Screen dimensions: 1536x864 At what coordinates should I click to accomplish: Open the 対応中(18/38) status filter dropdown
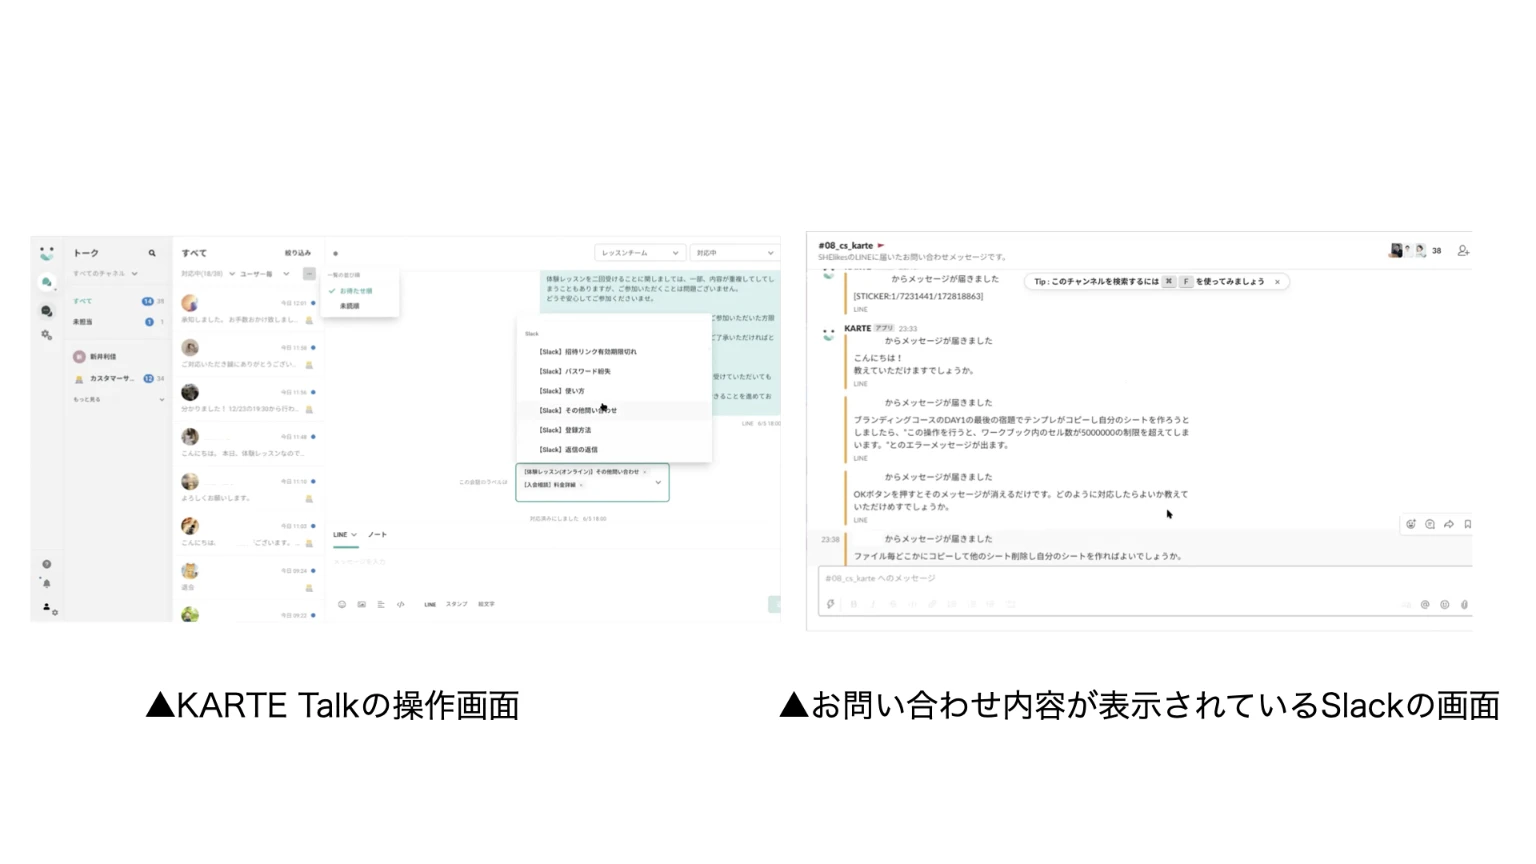click(x=208, y=273)
